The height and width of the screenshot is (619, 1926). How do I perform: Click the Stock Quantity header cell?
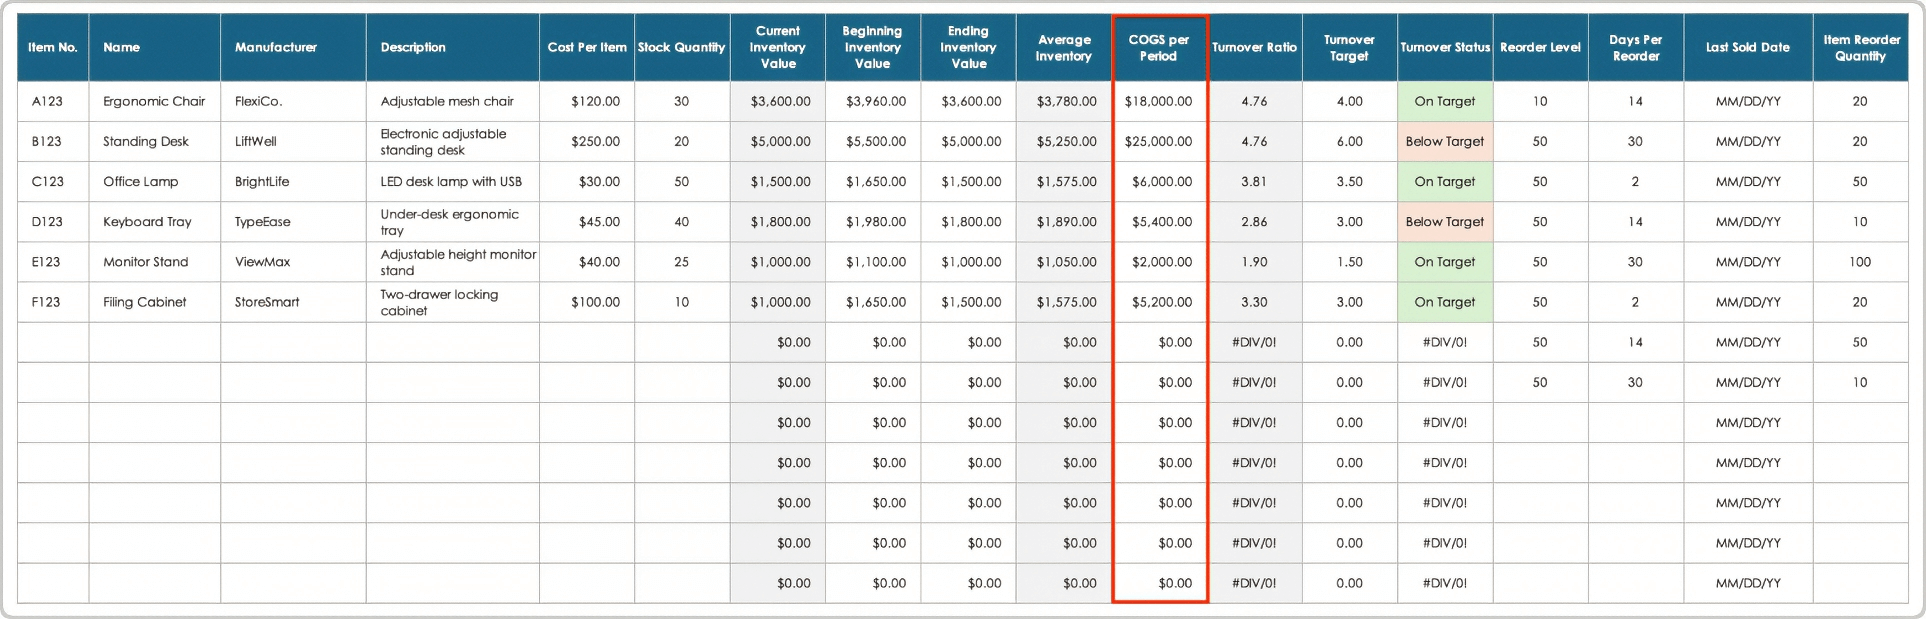pos(681,48)
